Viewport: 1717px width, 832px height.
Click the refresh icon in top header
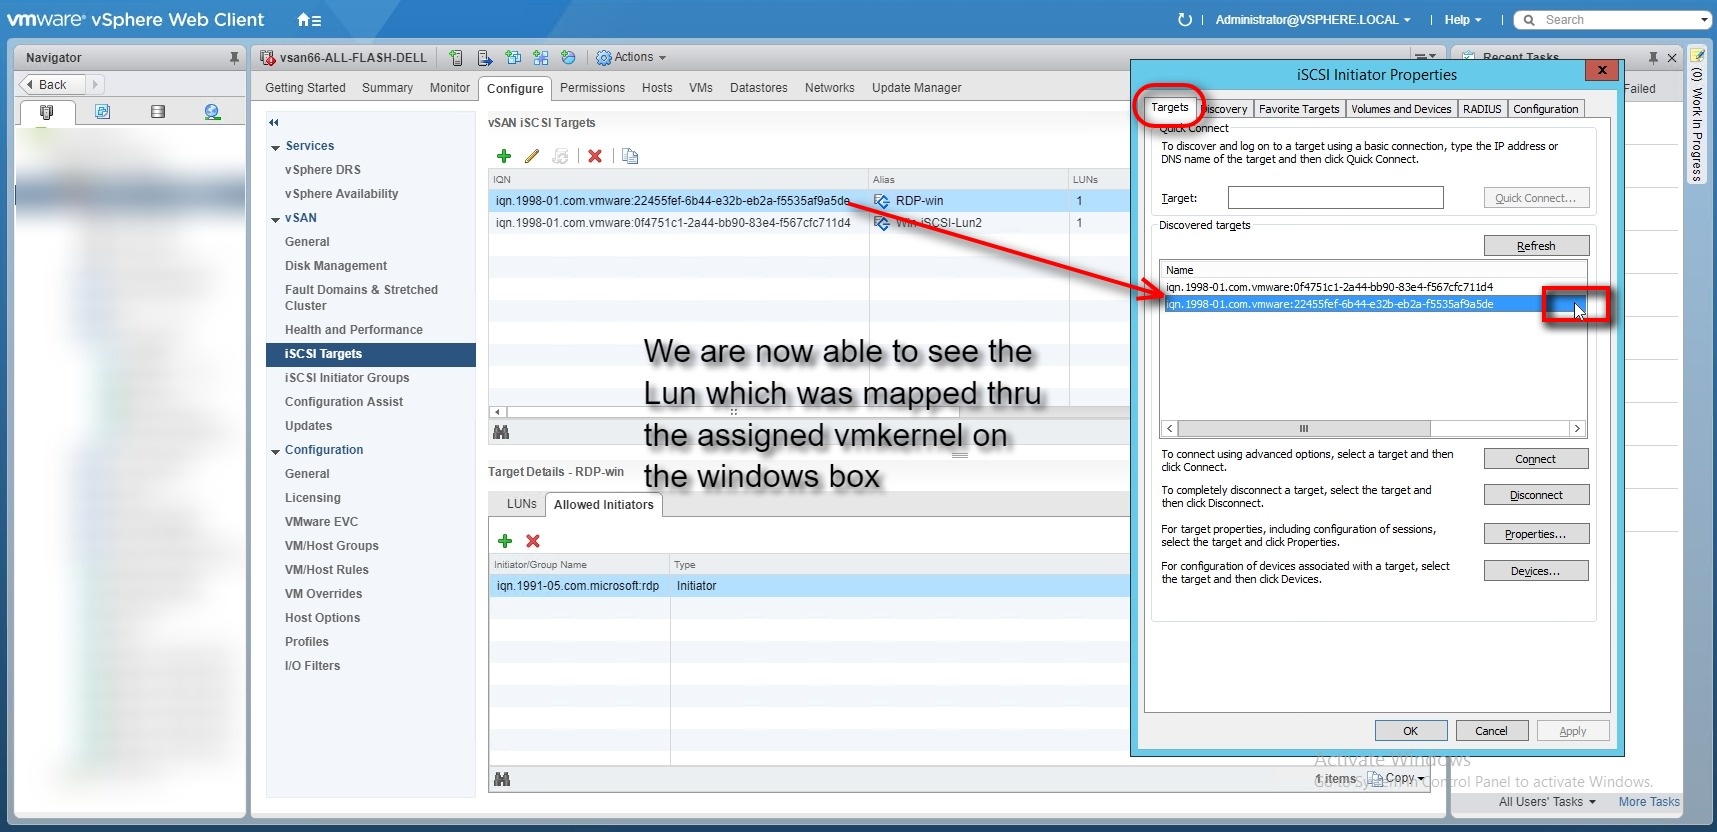click(1185, 20)
